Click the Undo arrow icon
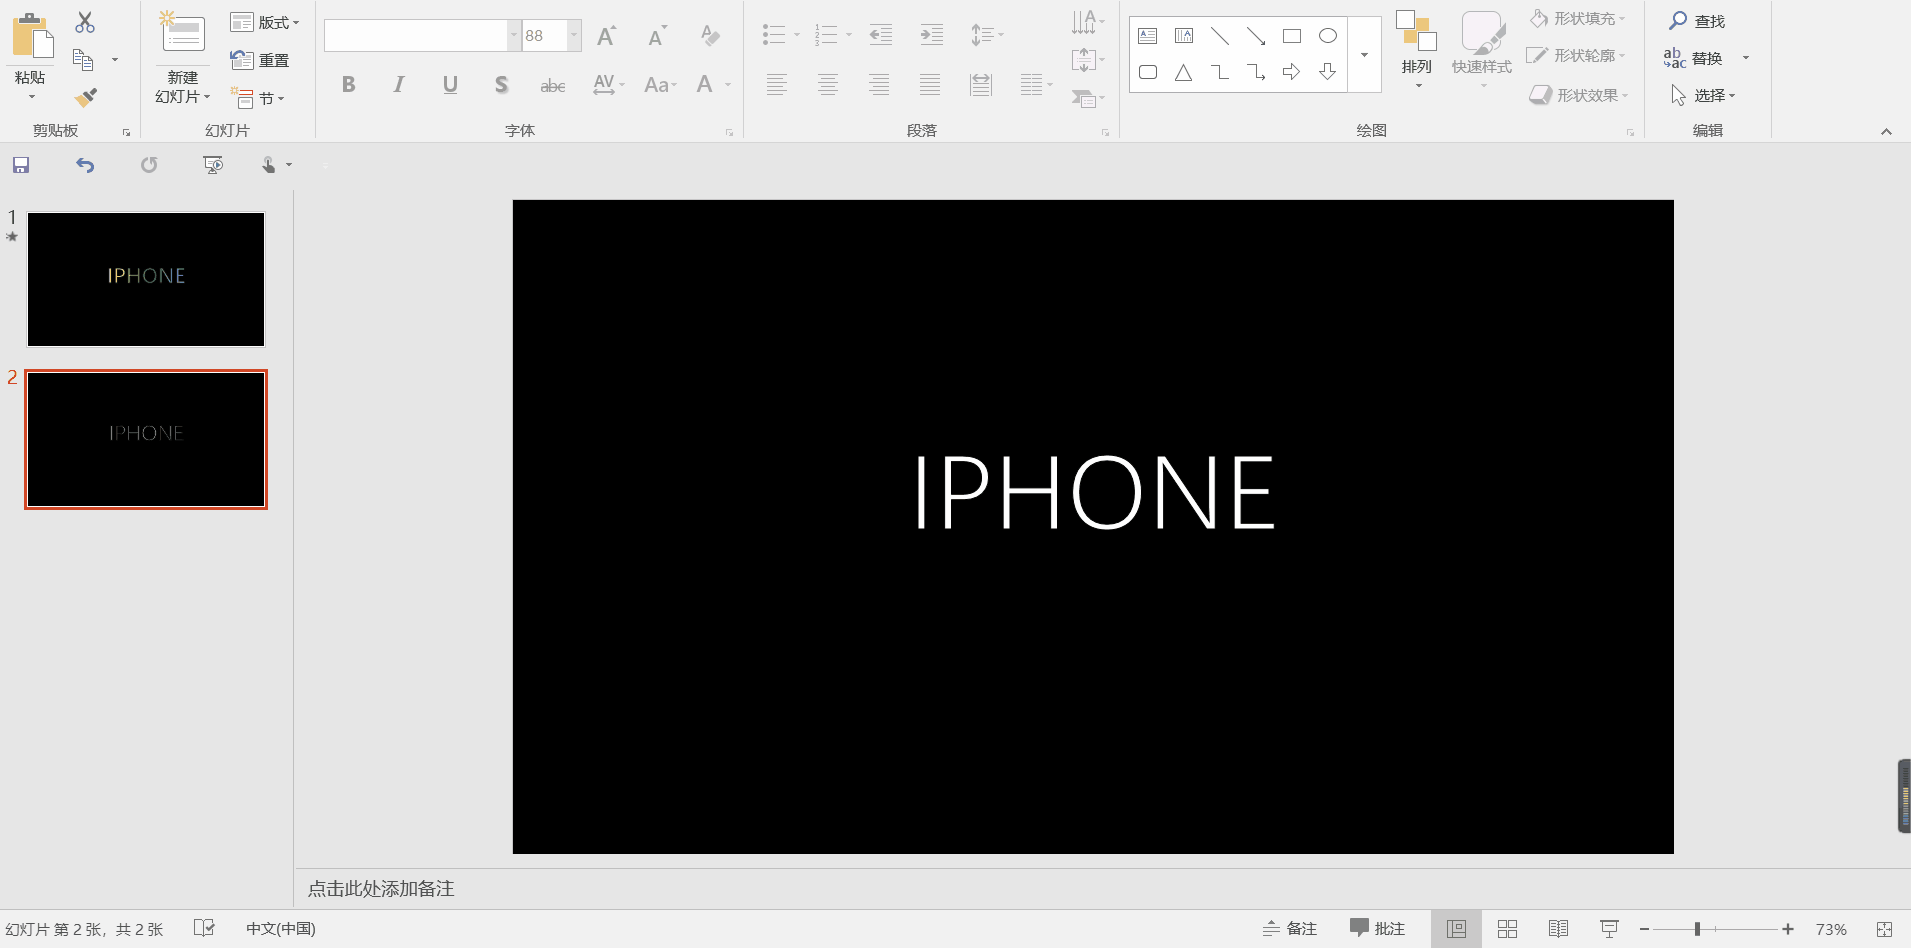The width and height of the screenshot is (1911, 948). click(x=85, y=165)
